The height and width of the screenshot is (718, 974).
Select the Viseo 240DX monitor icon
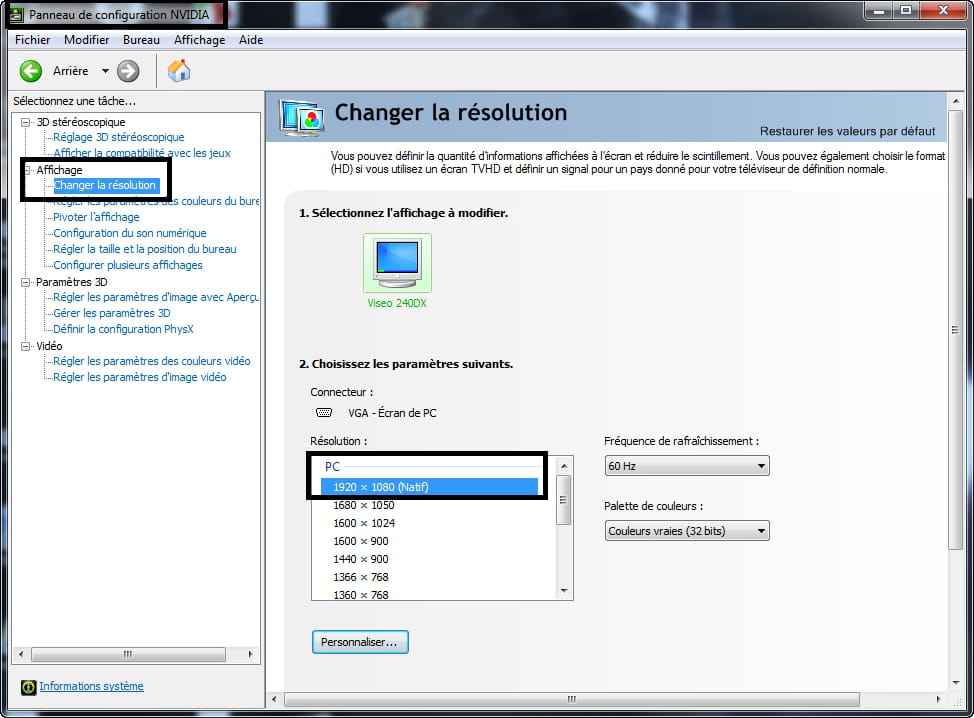398,263
